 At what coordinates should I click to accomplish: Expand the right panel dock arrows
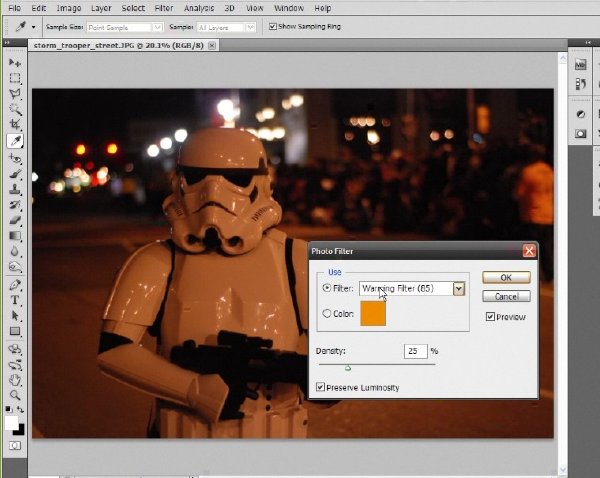tap(588, 42)
